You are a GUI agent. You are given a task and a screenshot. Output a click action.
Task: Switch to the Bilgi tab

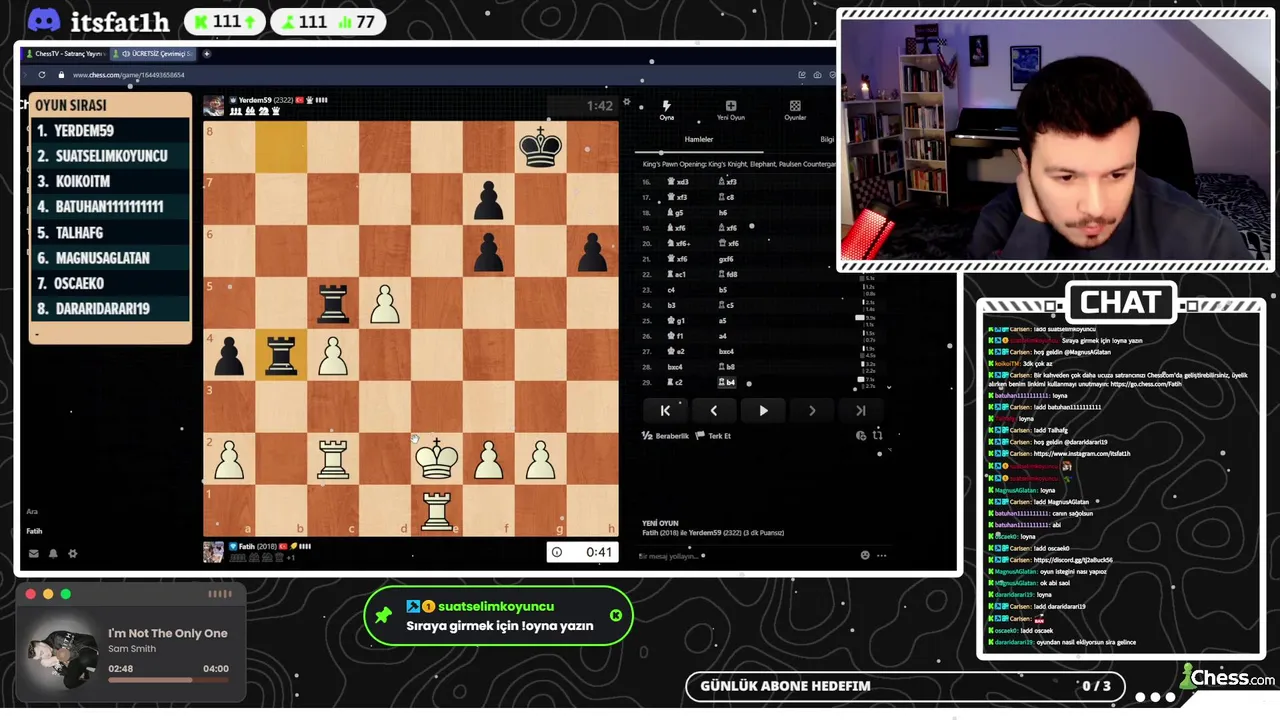827,139
